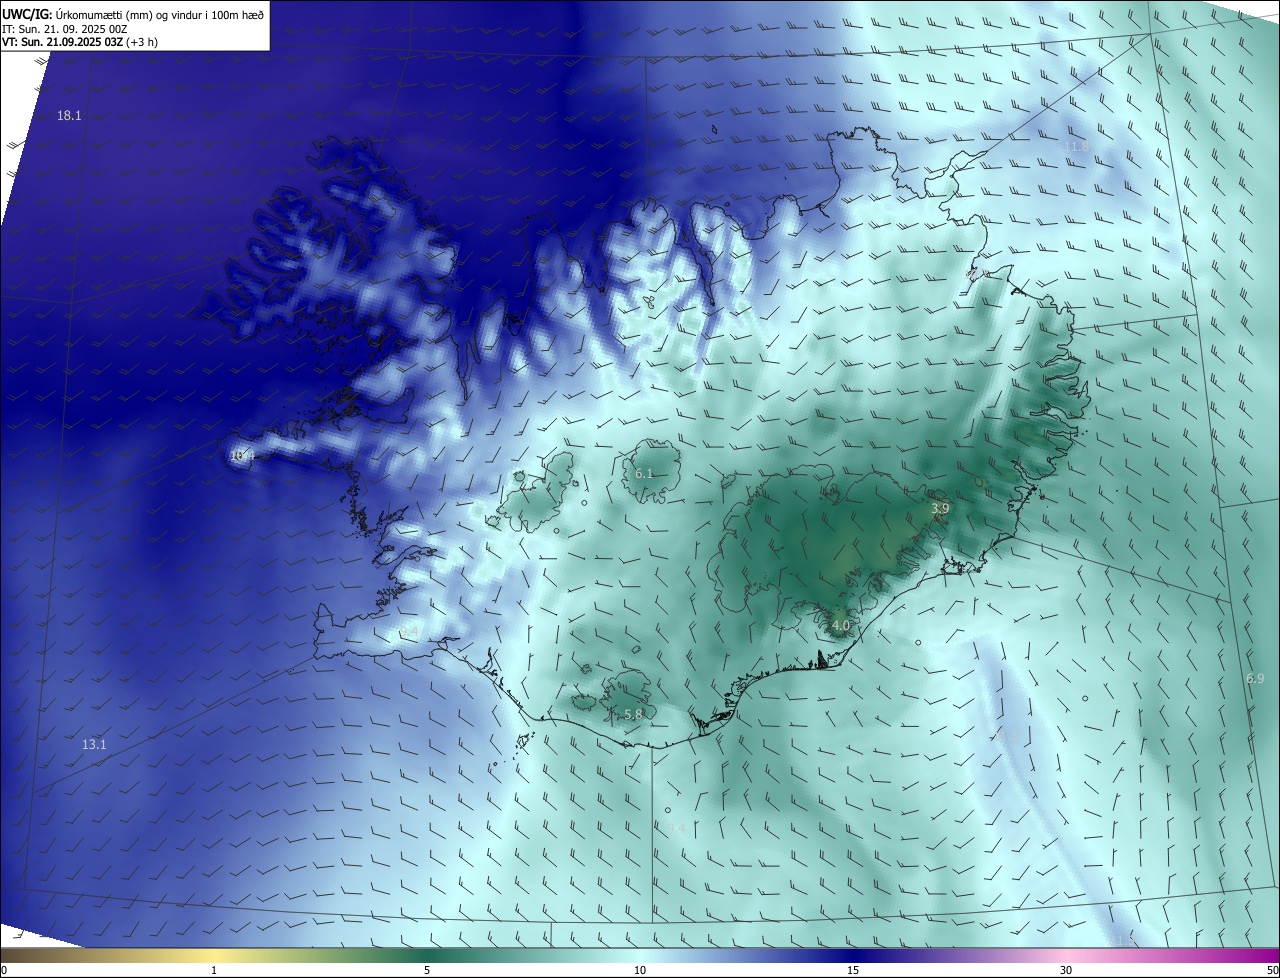Click the UWC/IG Úrkomumætti title line
Viewport: 1280px width, 978px height.
pos(133,13)
